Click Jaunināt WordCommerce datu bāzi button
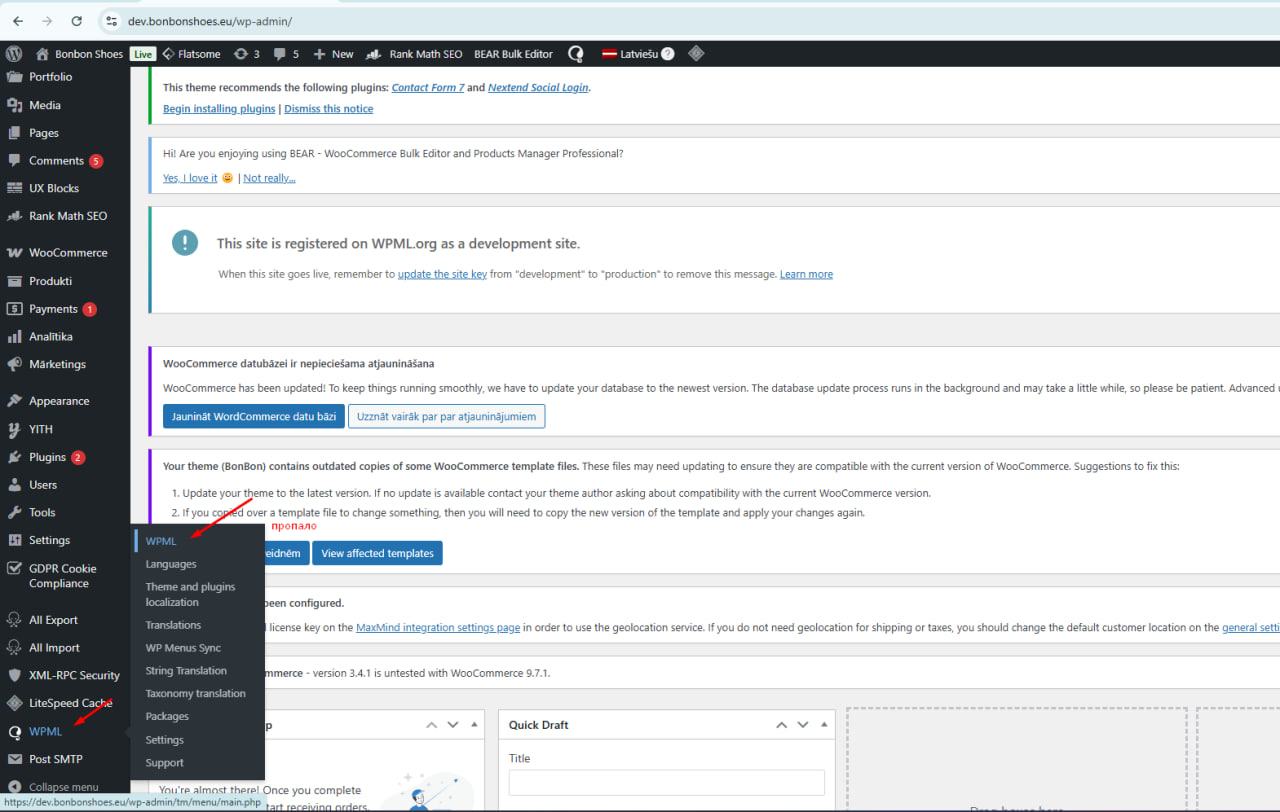This screenshot has width=1280, height=812. (254, 416)
